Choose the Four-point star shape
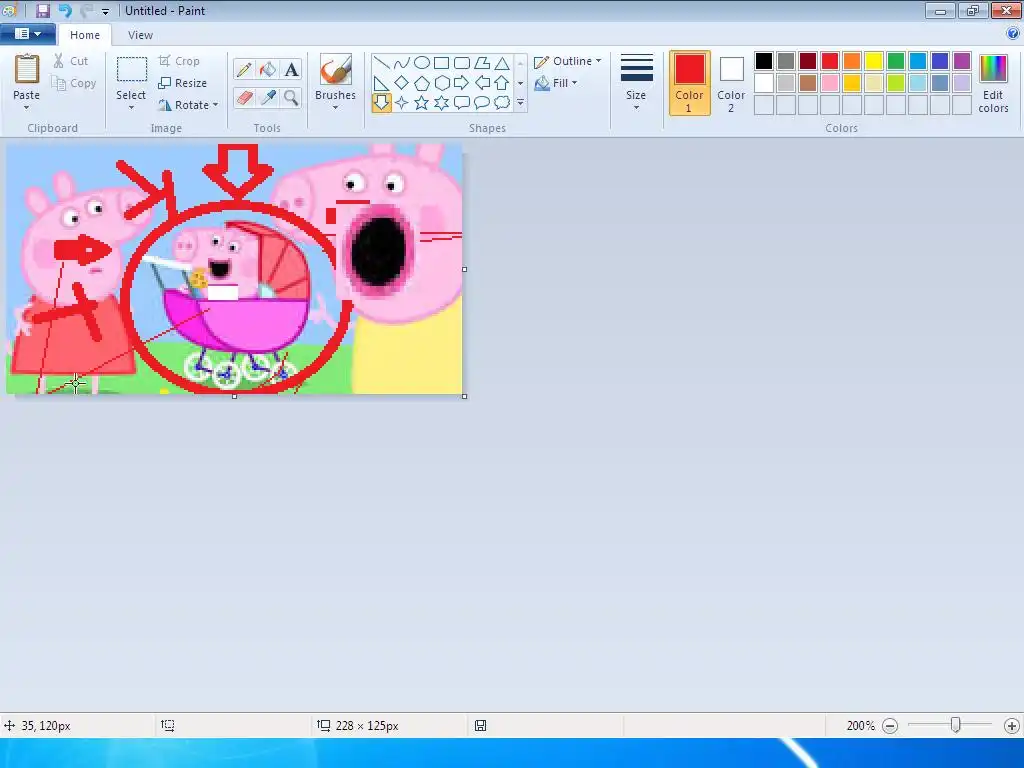 (402, 103)
